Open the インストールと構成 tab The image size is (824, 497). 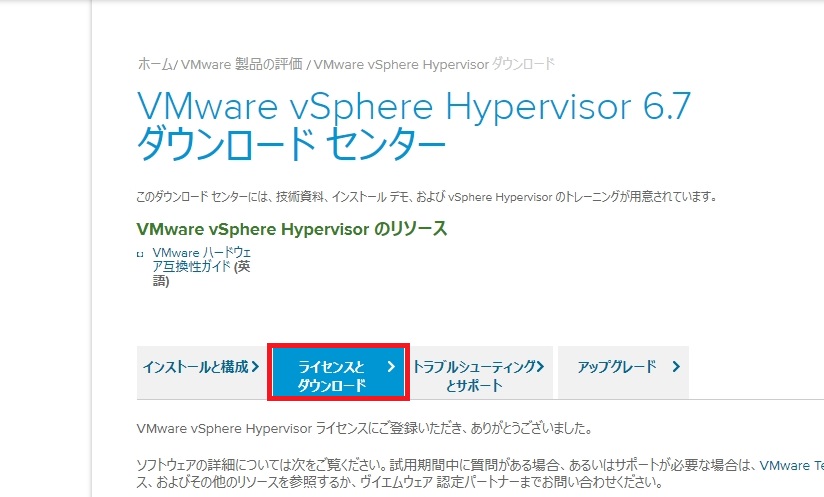(201, 372)
